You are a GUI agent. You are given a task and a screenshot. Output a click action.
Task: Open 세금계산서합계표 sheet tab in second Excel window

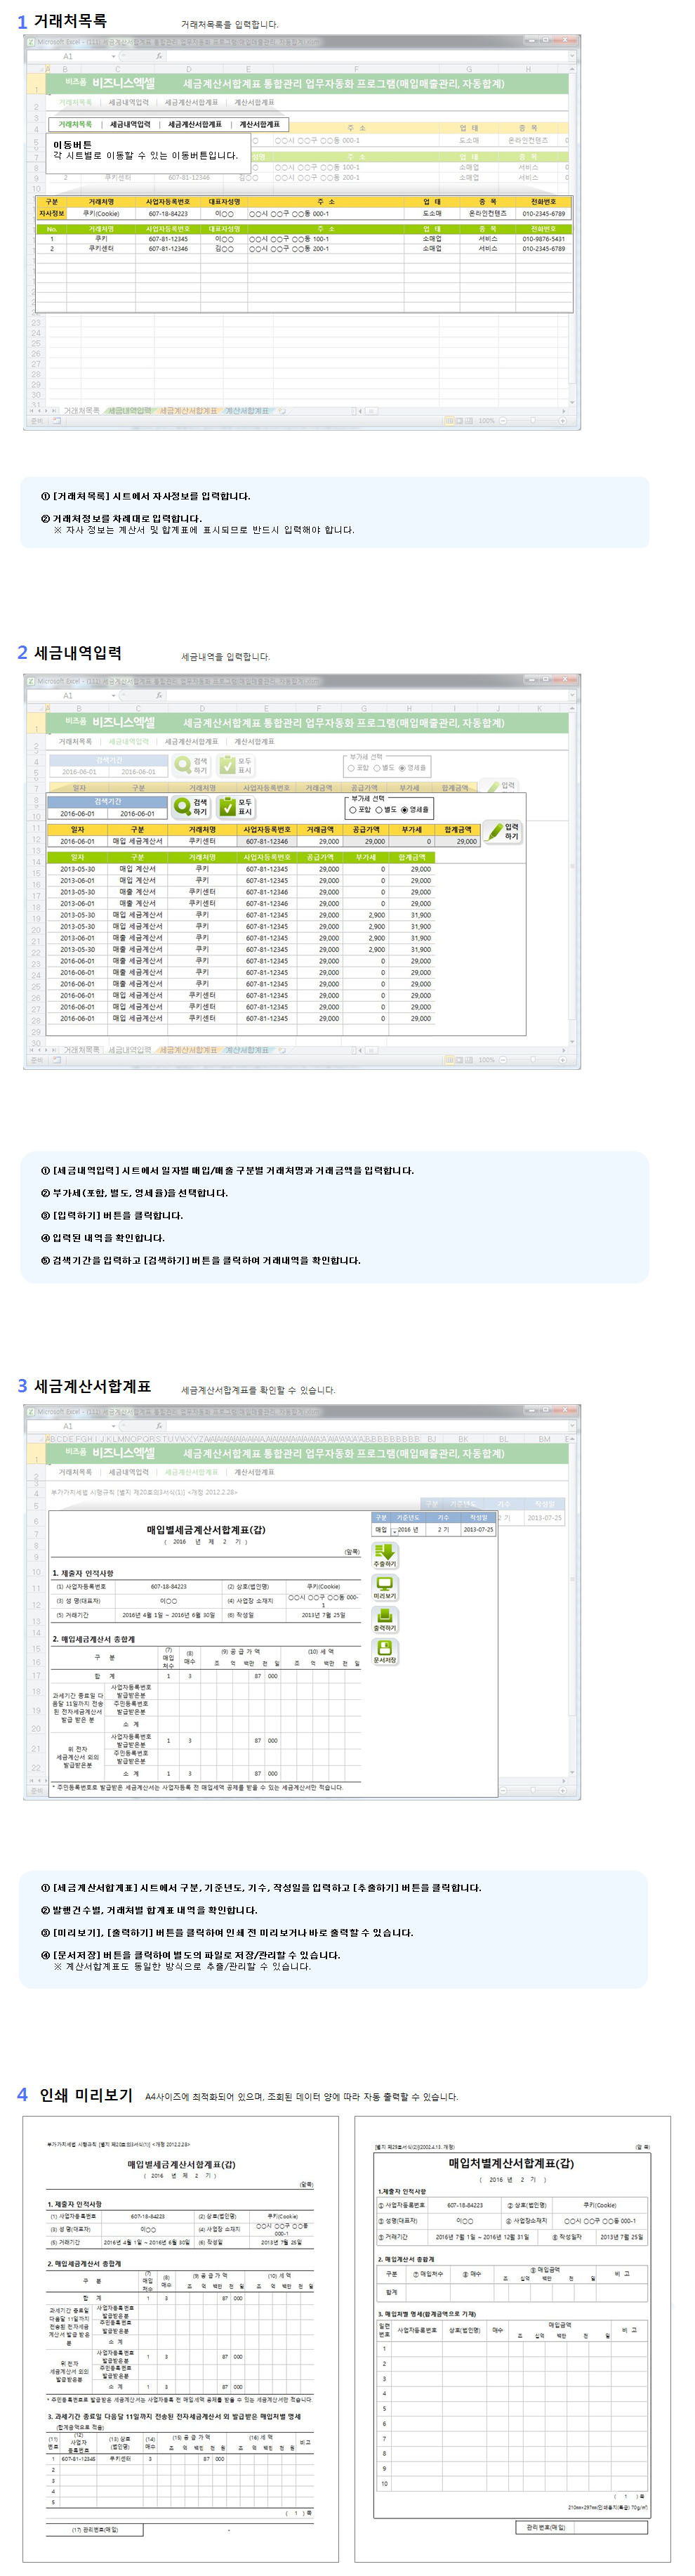[x=188, y=1050]
